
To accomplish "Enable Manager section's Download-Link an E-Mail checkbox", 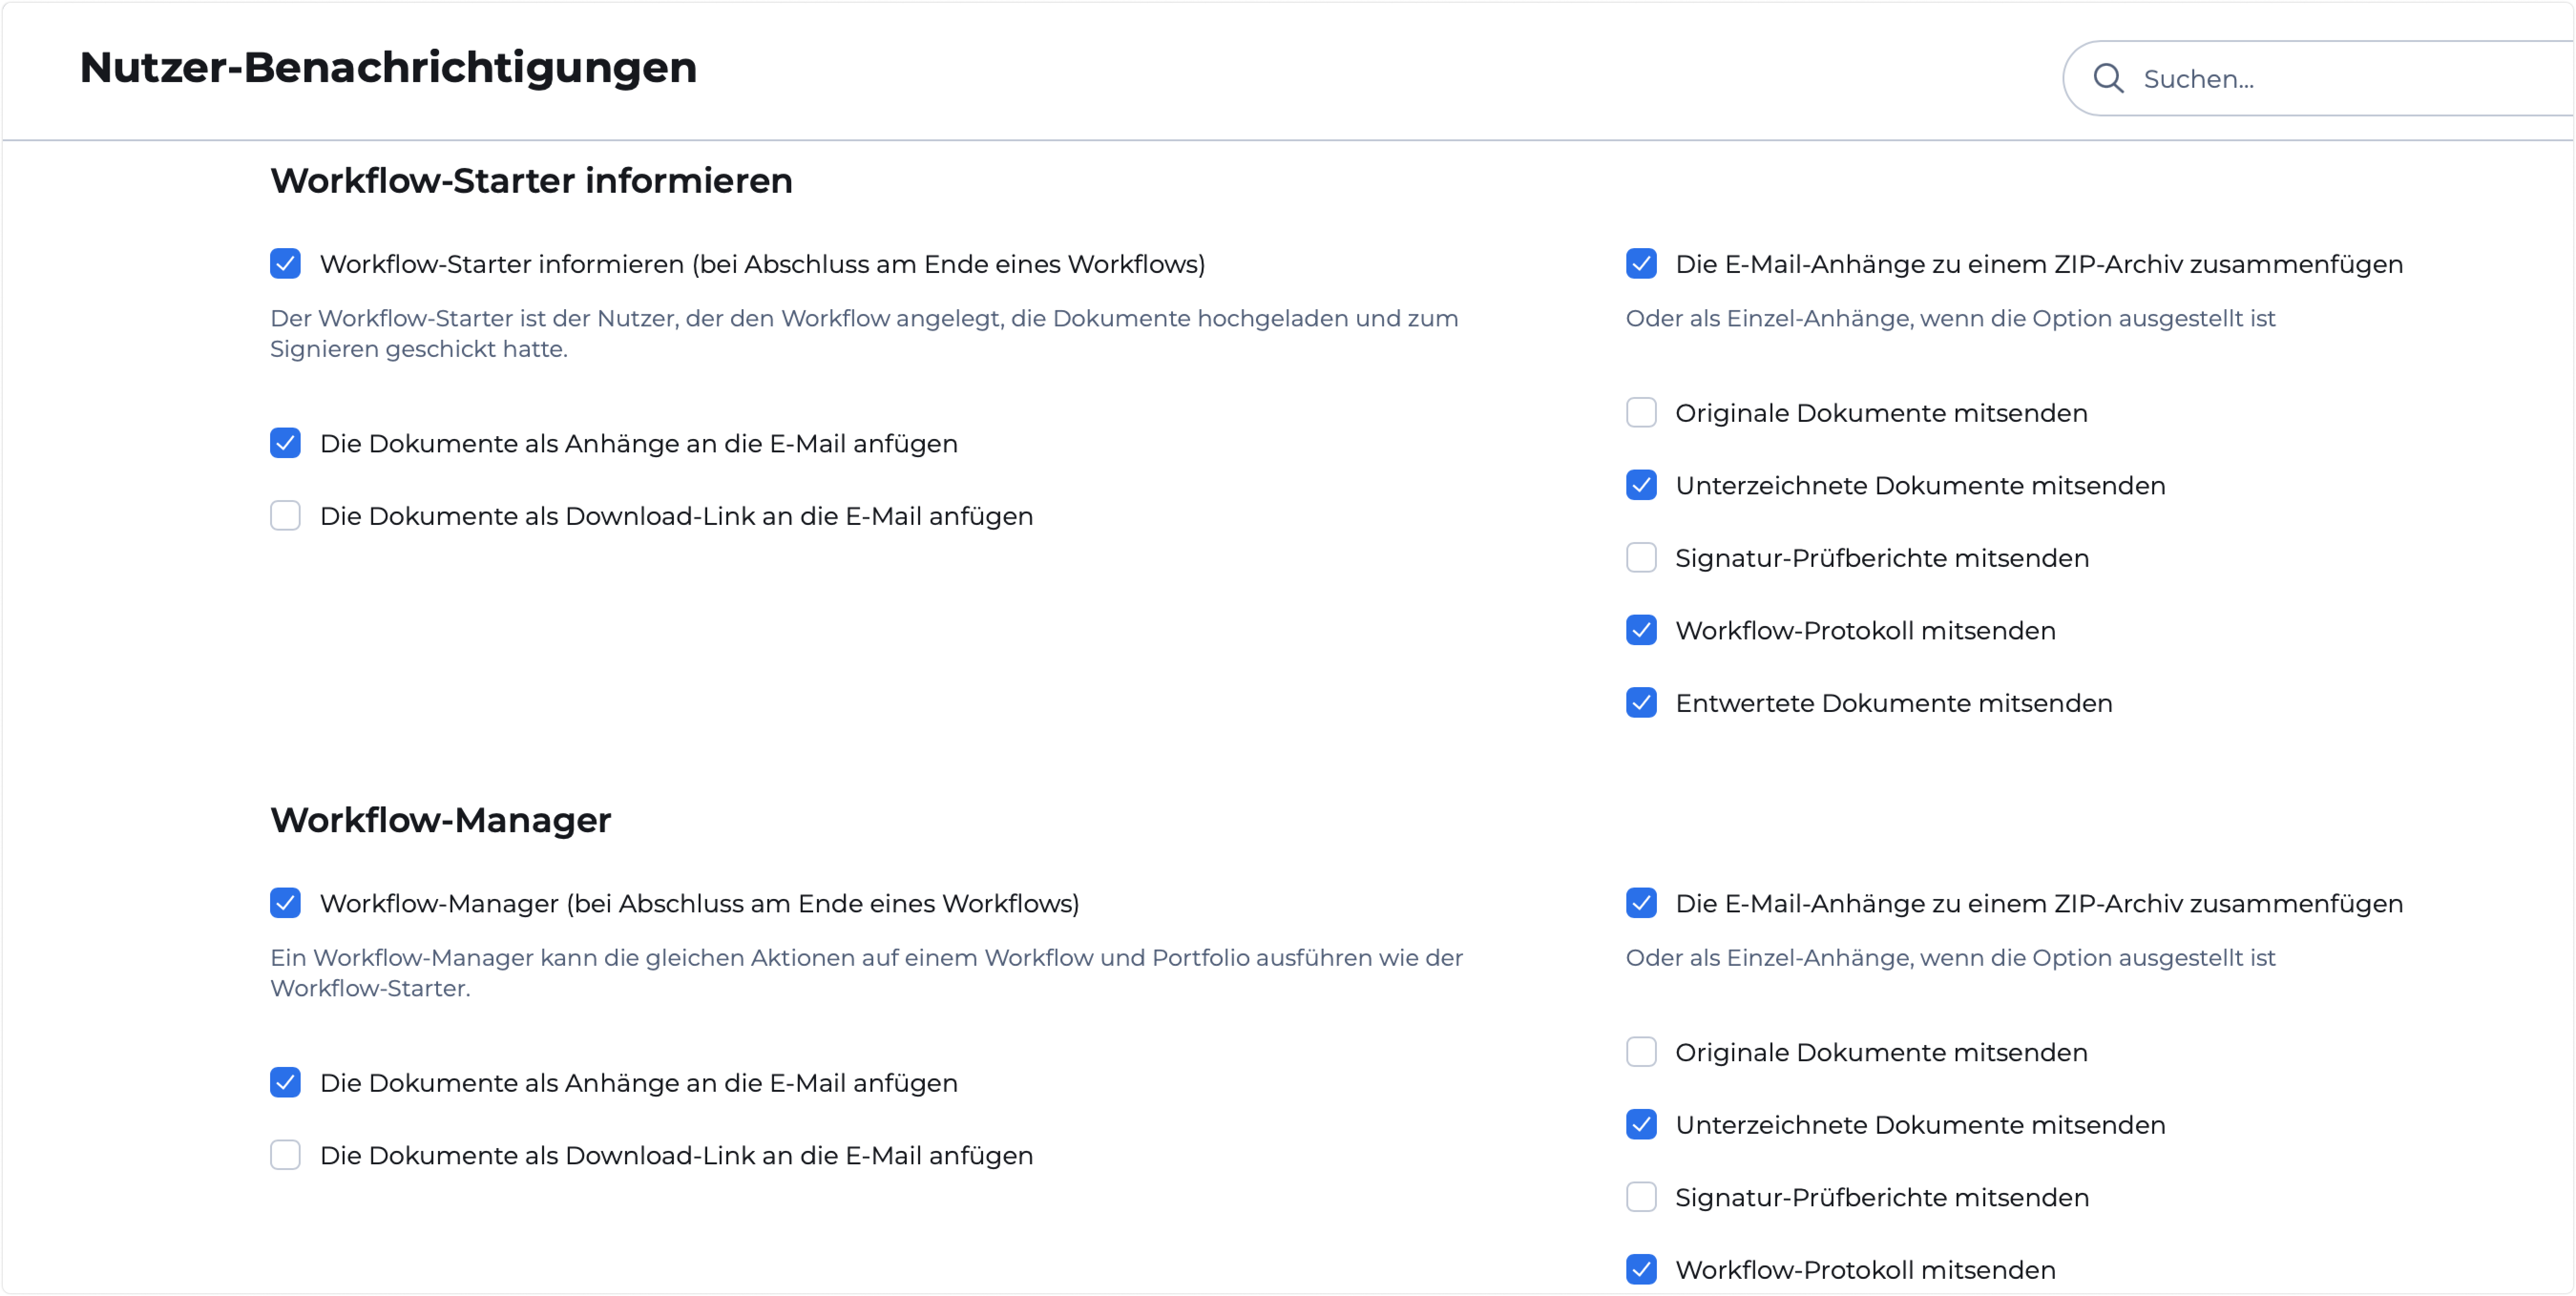I will pos(285,1155).
